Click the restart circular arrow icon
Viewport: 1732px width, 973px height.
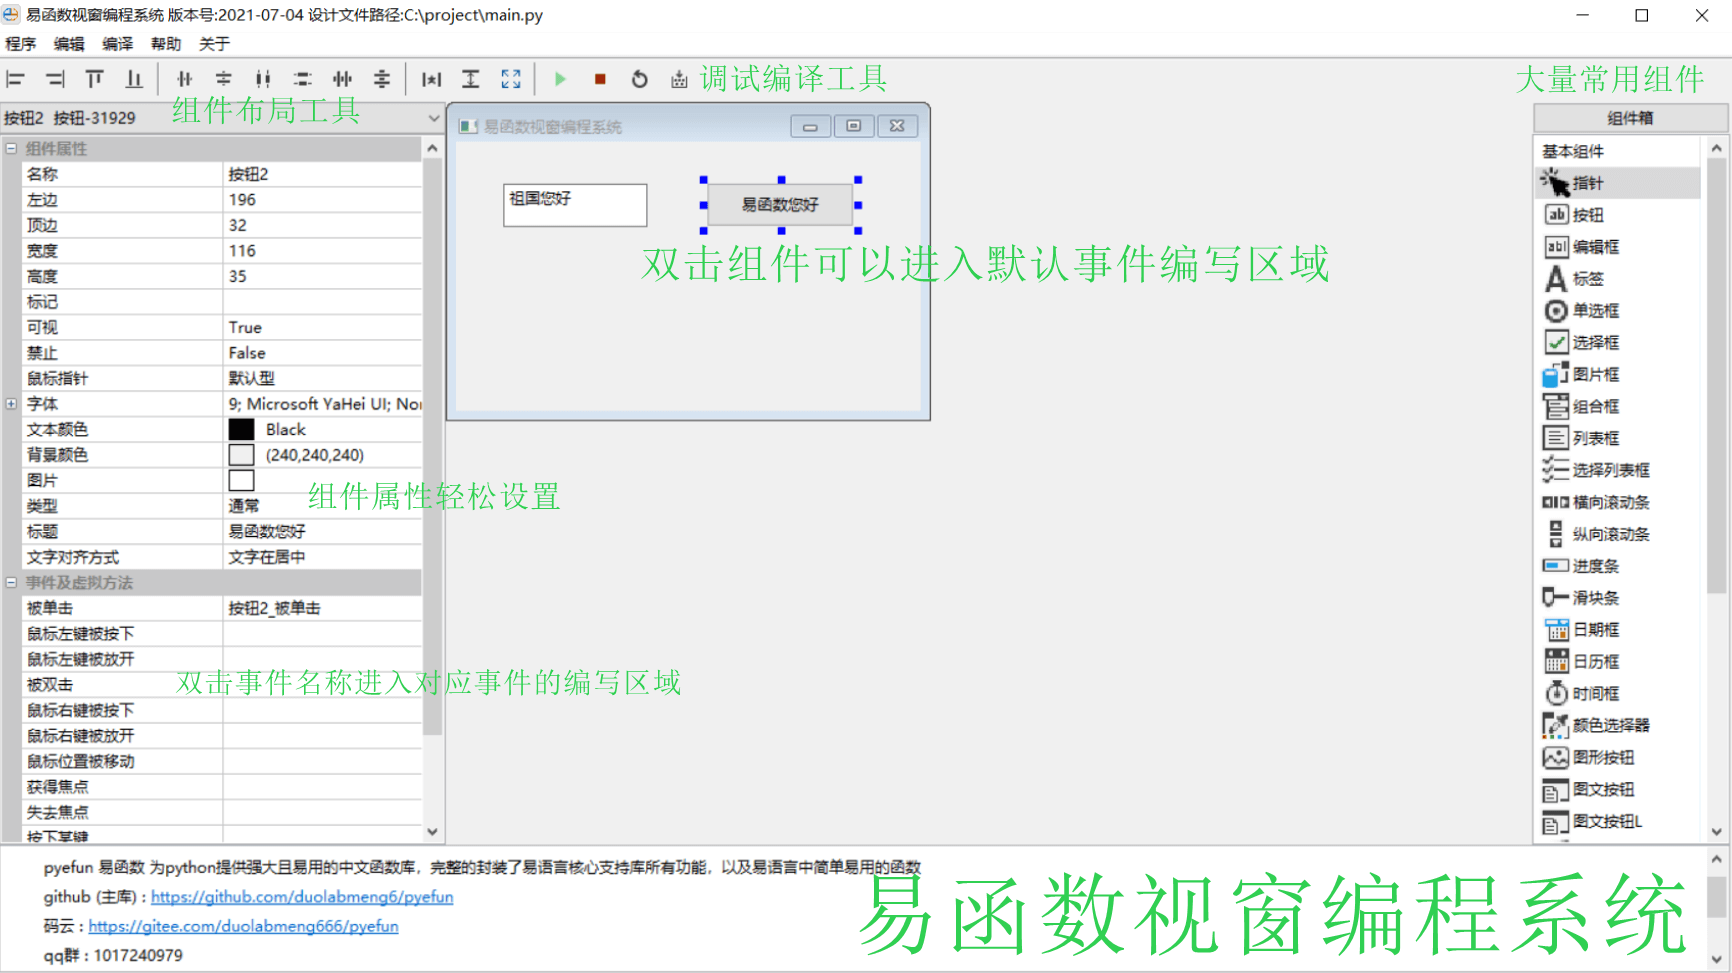(640, 79)
